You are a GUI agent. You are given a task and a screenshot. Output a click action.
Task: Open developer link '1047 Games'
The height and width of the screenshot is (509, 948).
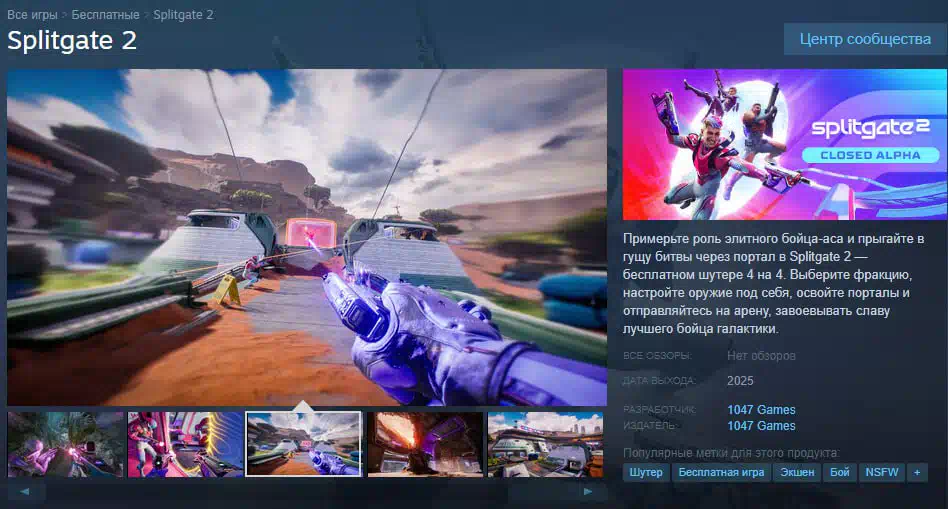[x=761, y=410]
